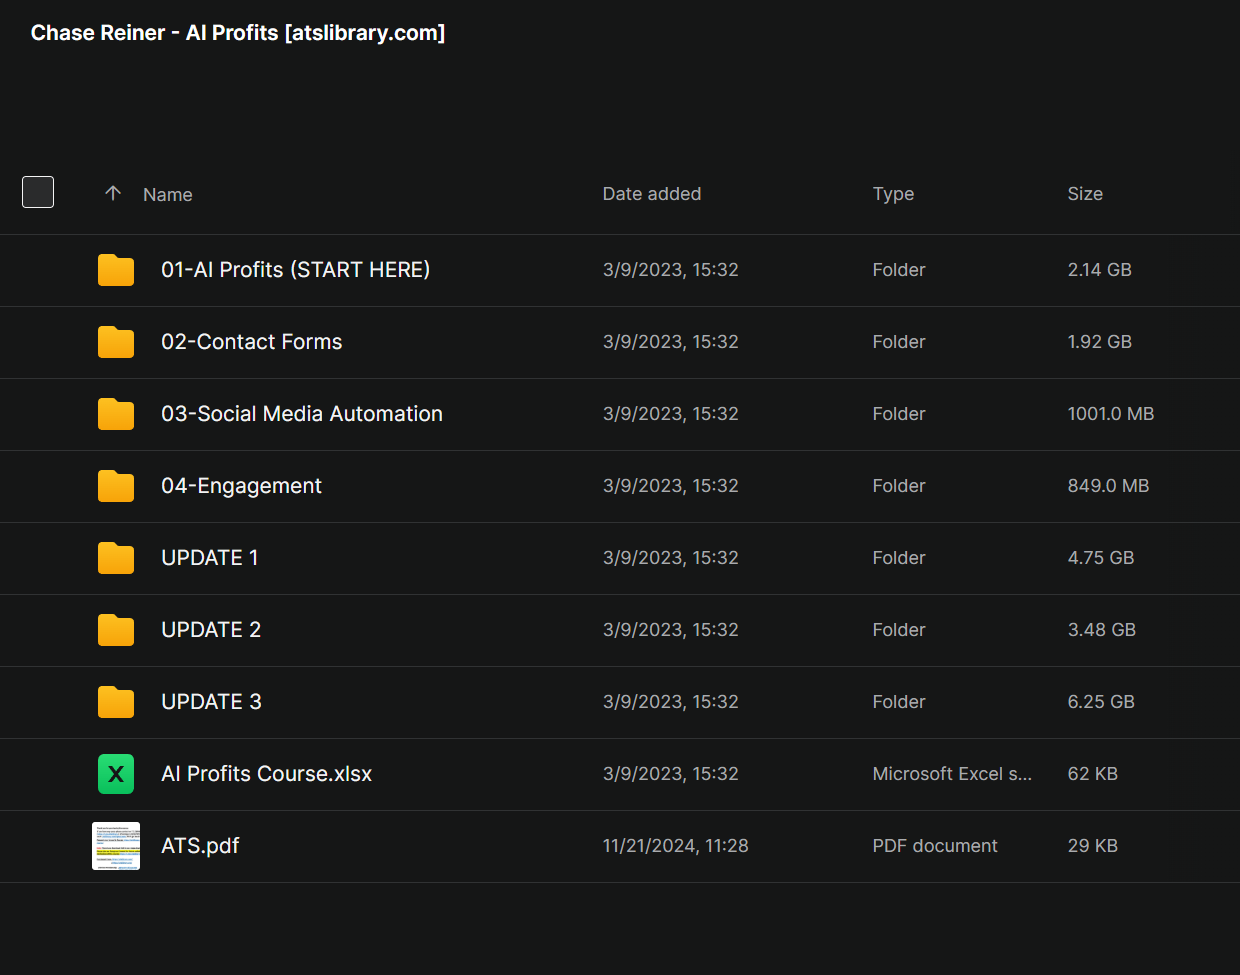The width and height of the screenshot is (1240, 975).
Task: Click the 1001.0 MB size value
Action: click(1111, 414)
